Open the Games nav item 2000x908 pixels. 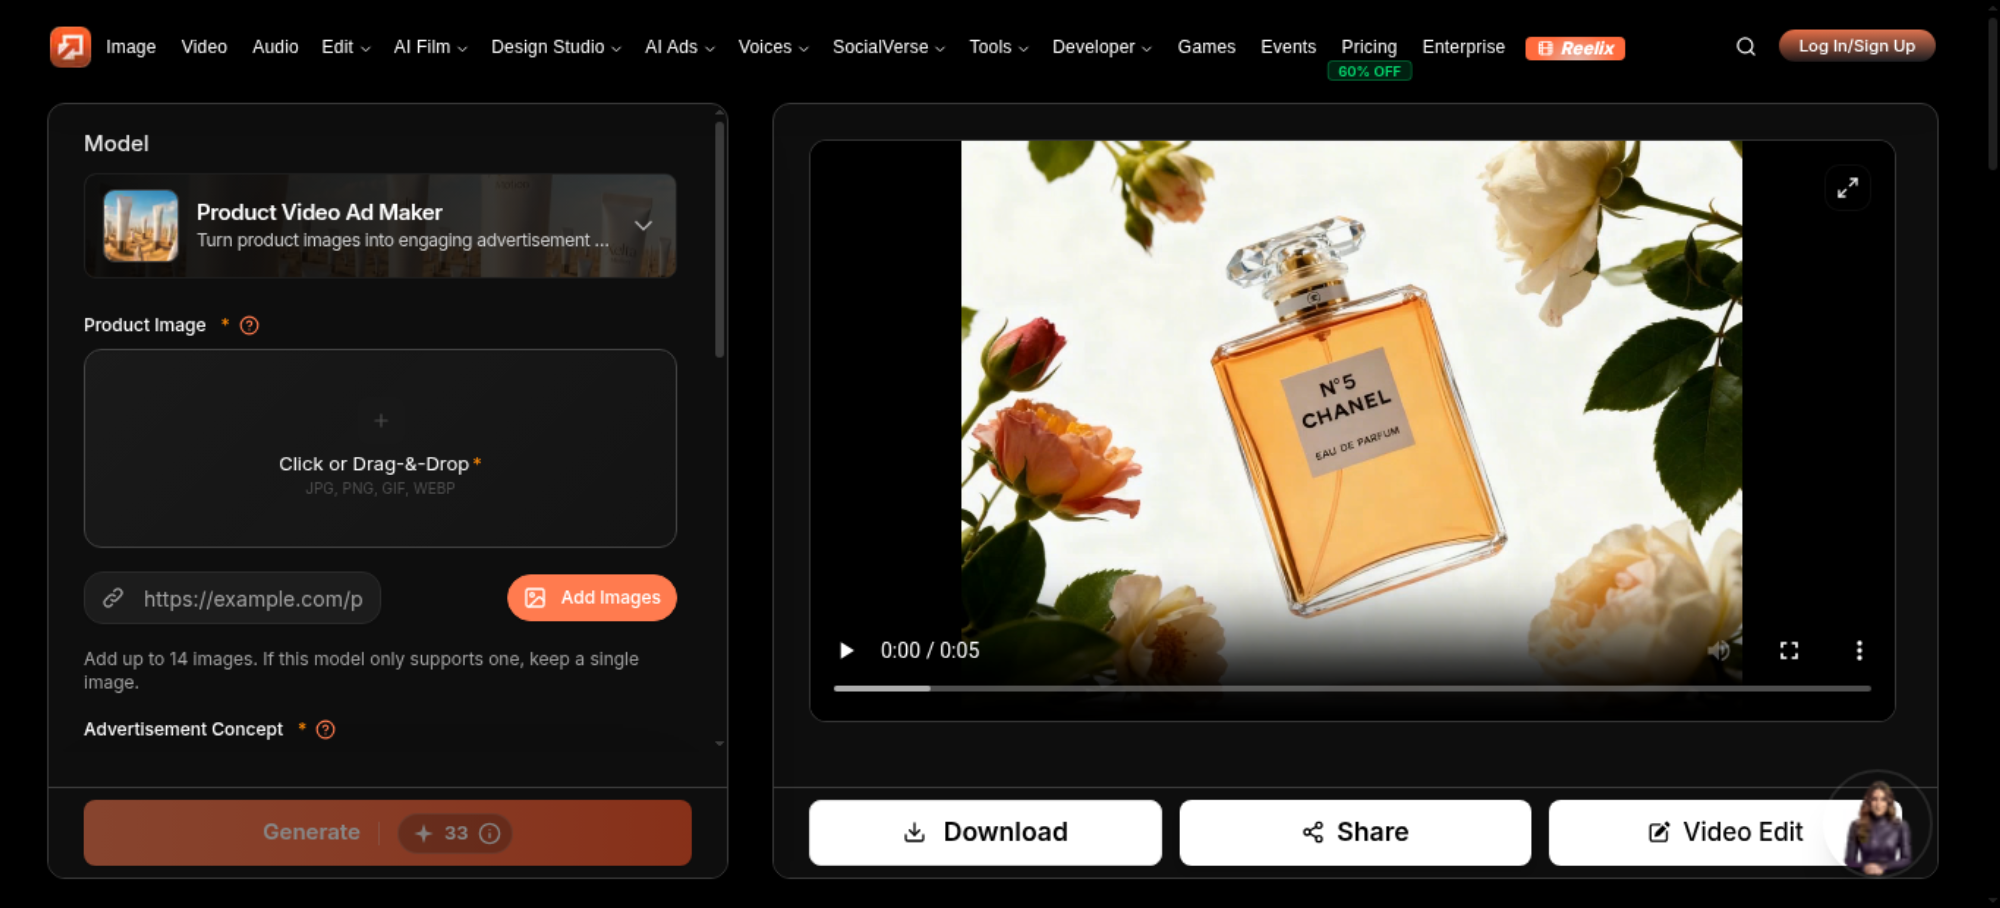tap(1206, 47)
